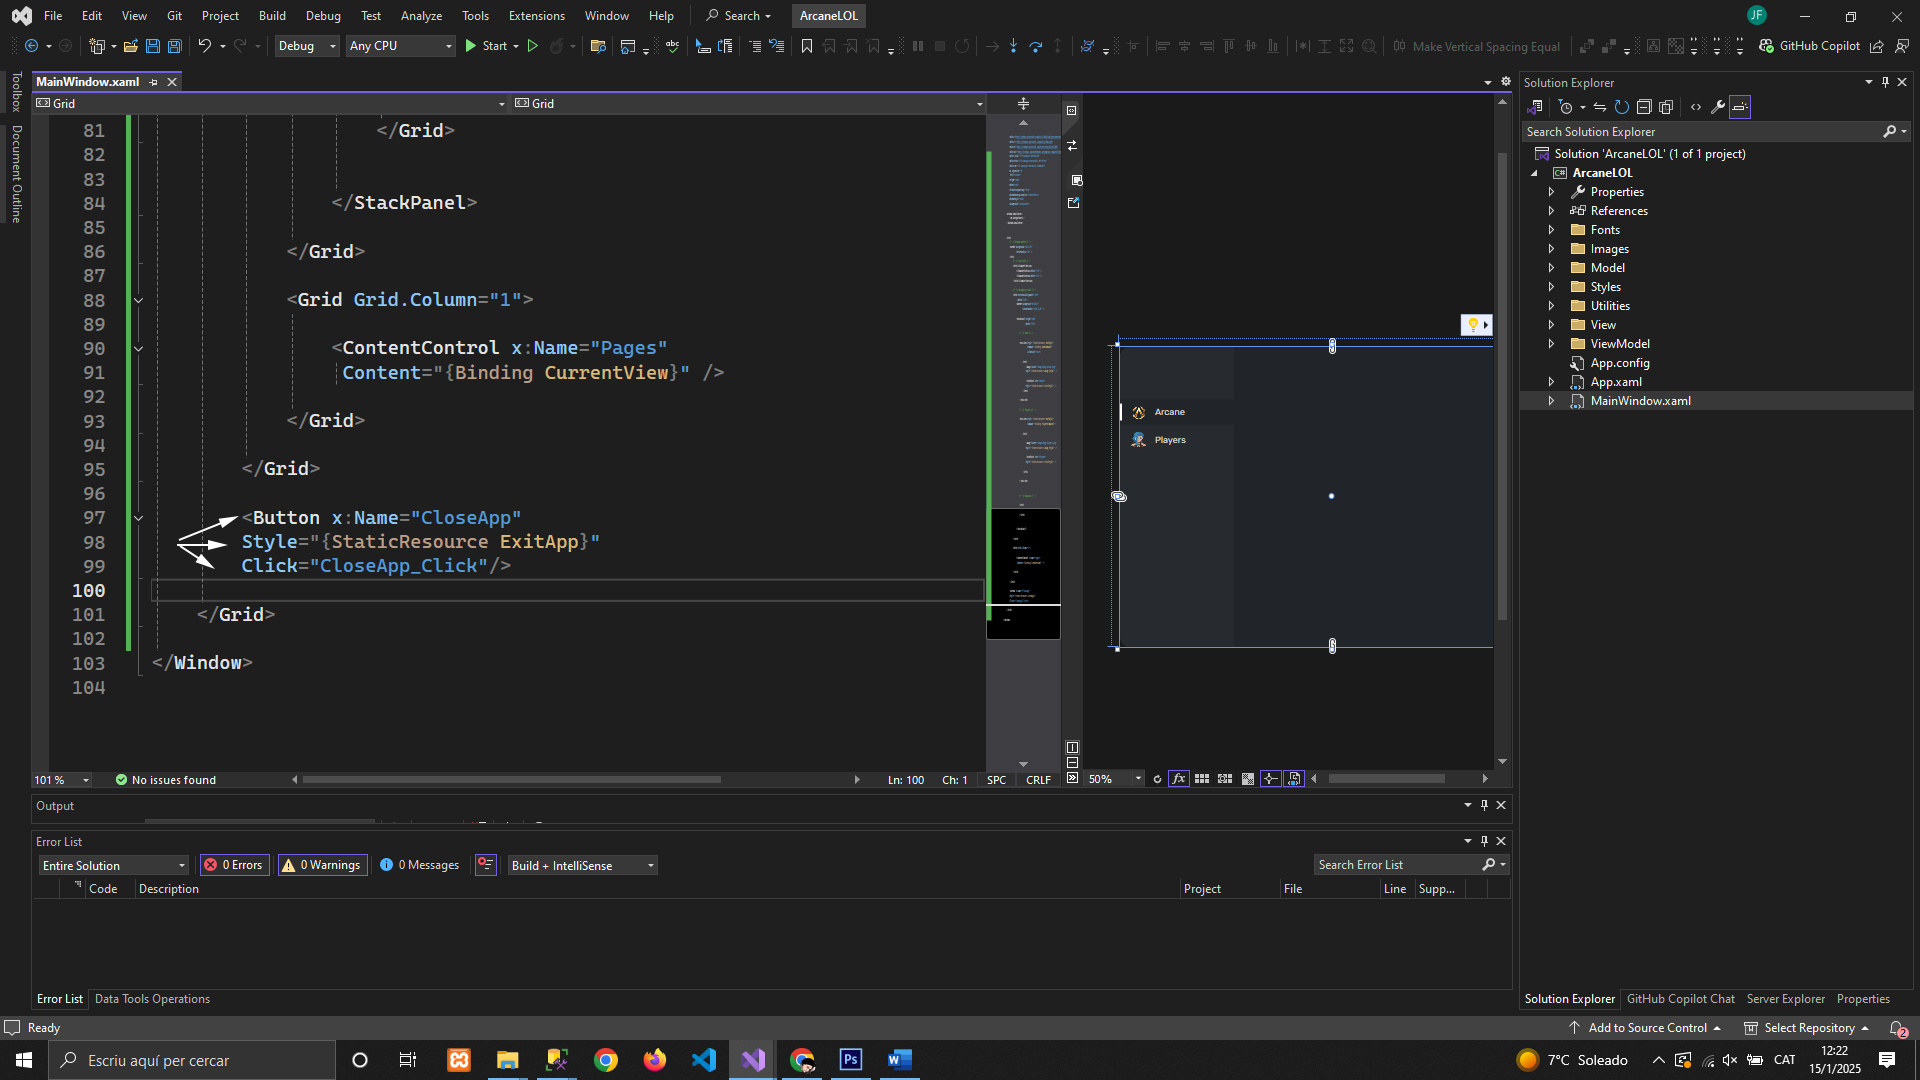Open the Build + IntelliSense dropdown
Viewport: 1920px width, 1080px height.
point(582,866)
